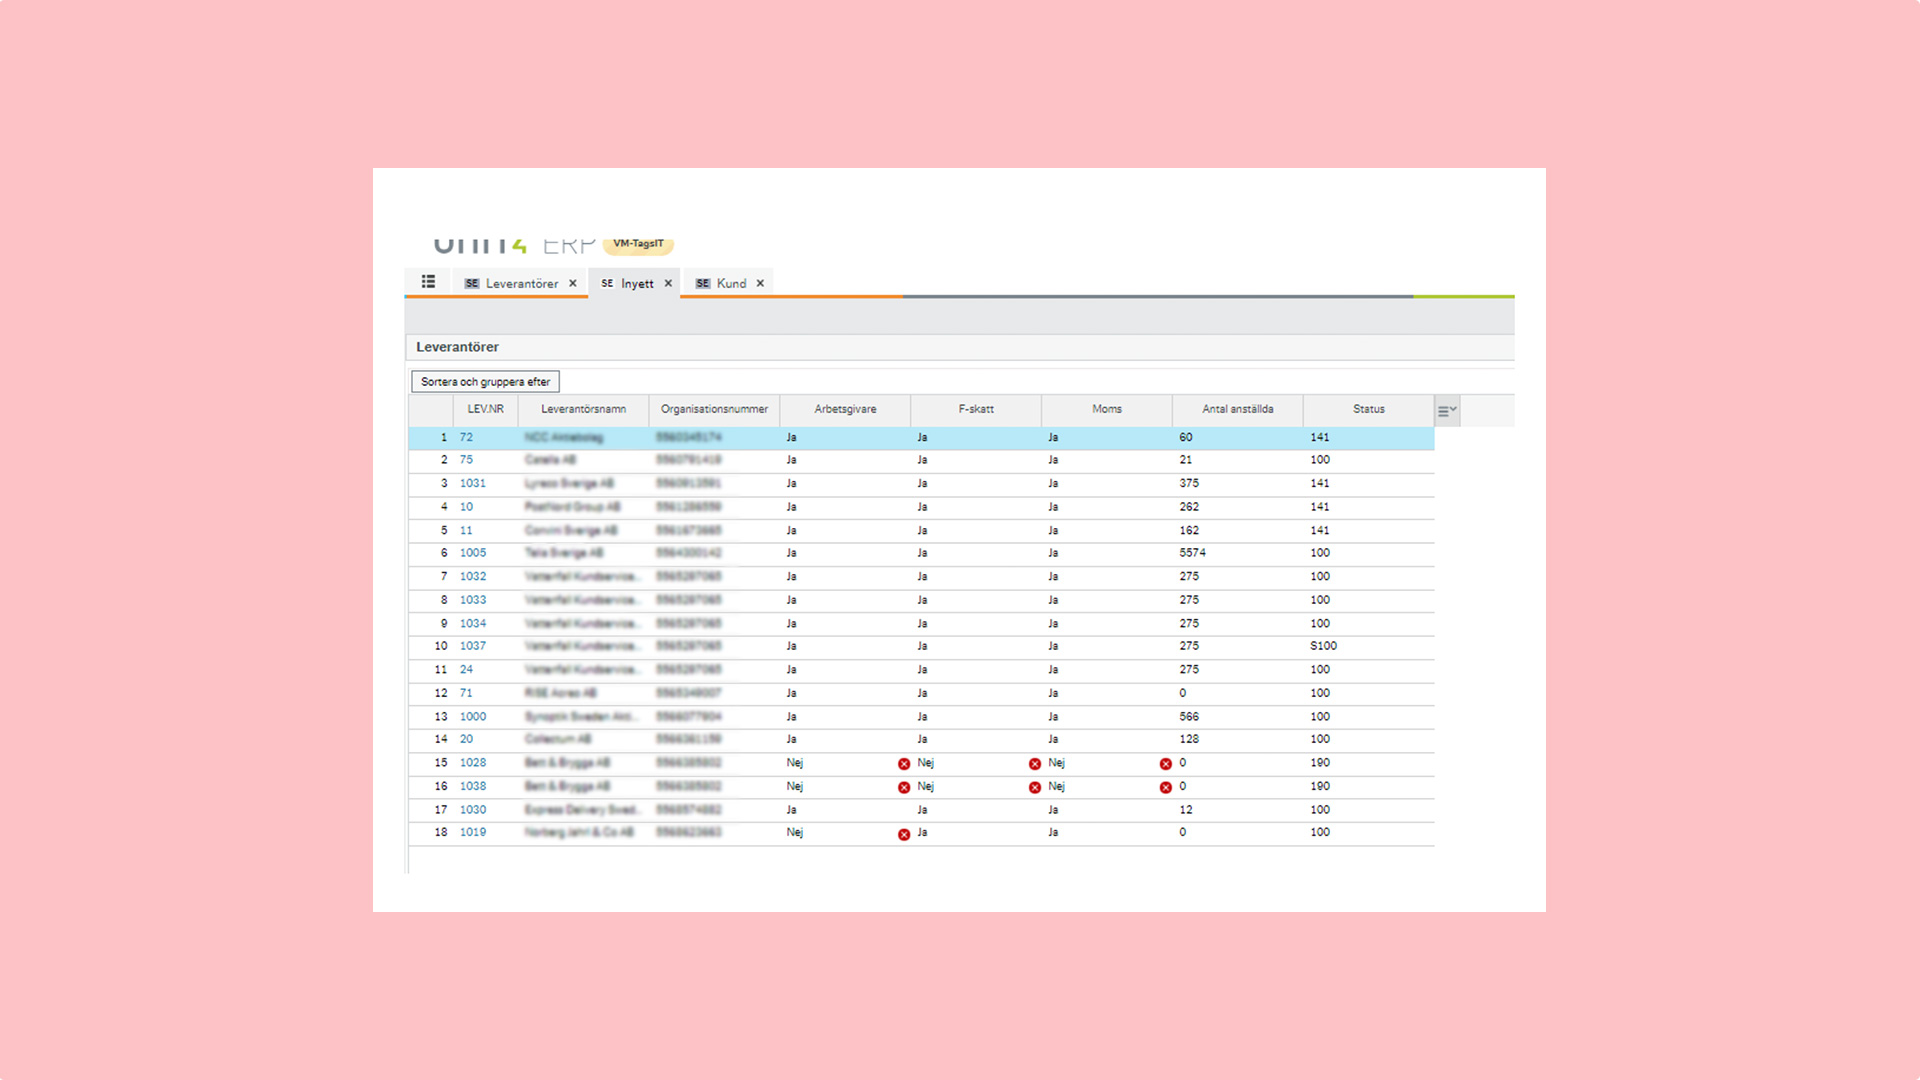Open supplier number 71 link
This screenshot has width=1920, height=1080.
[x=466, y=693]
